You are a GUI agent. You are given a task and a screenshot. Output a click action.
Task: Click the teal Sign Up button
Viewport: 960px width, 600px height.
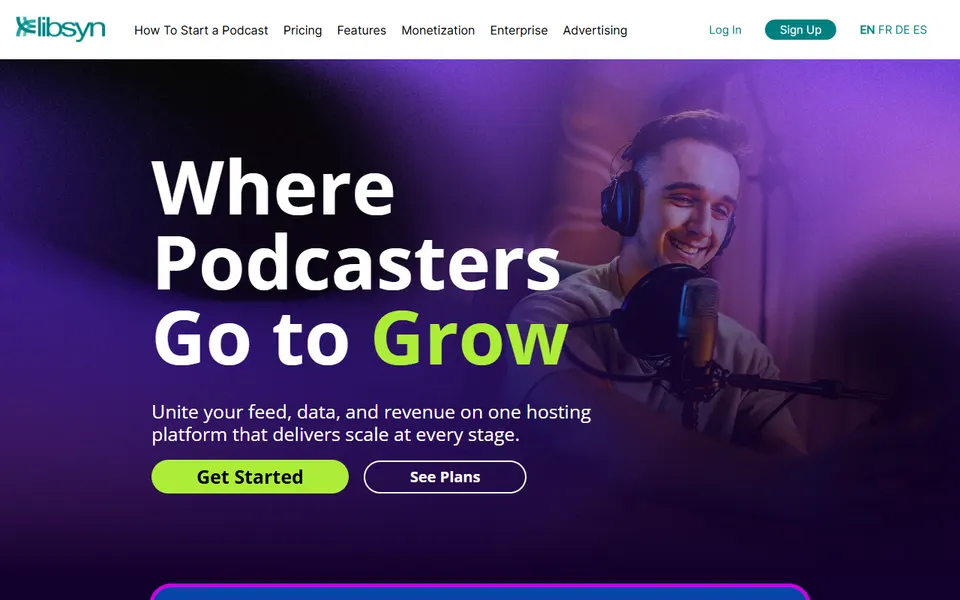tap(800, 29)
